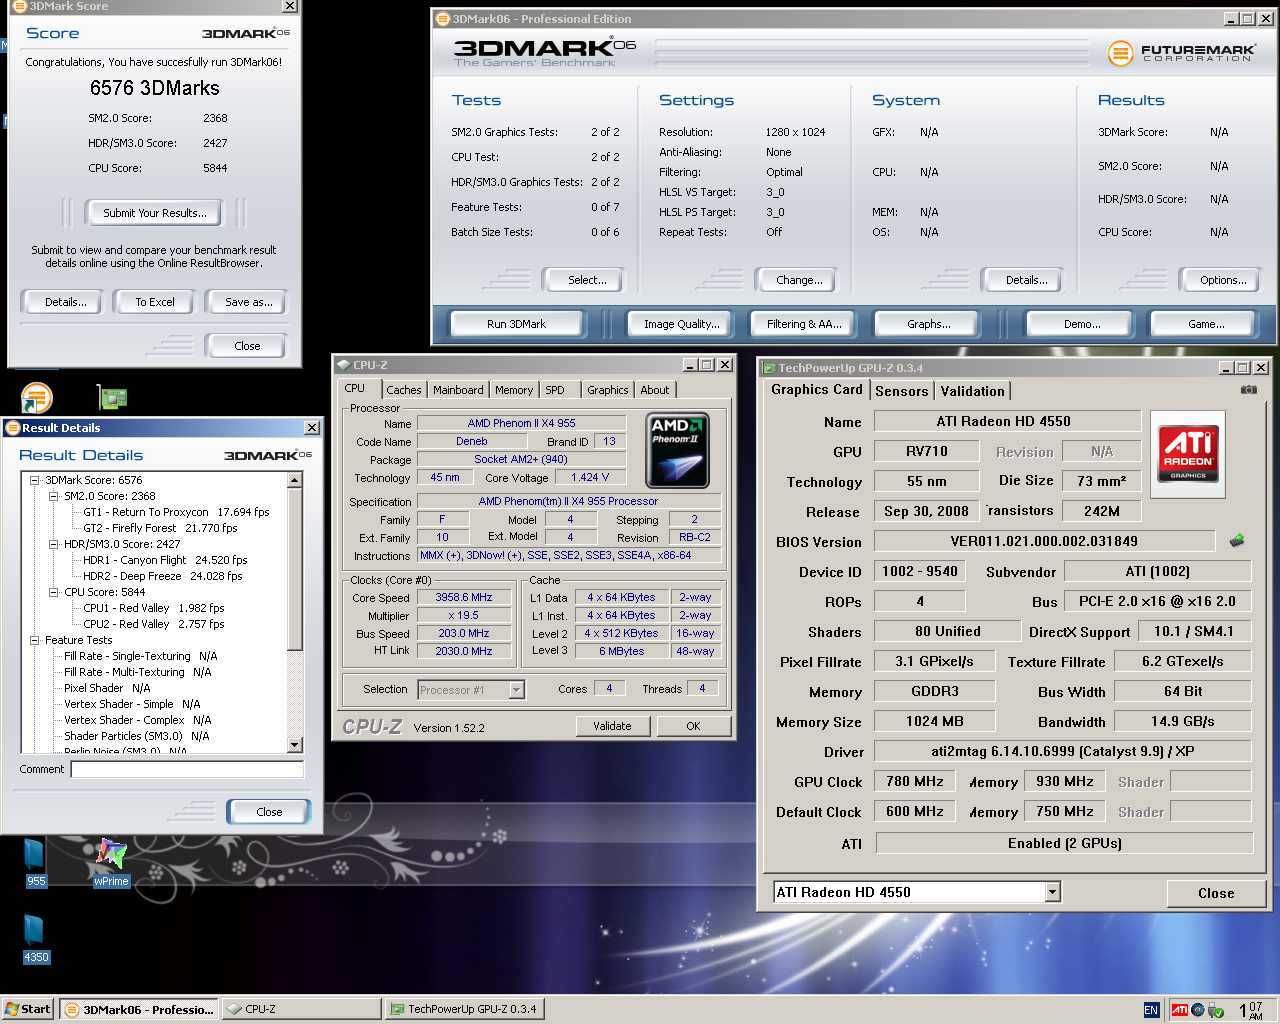Screen dimensions: 1280x1024
Task: Switch to Mainboard tab in CPU-Z
Action: 458,390
